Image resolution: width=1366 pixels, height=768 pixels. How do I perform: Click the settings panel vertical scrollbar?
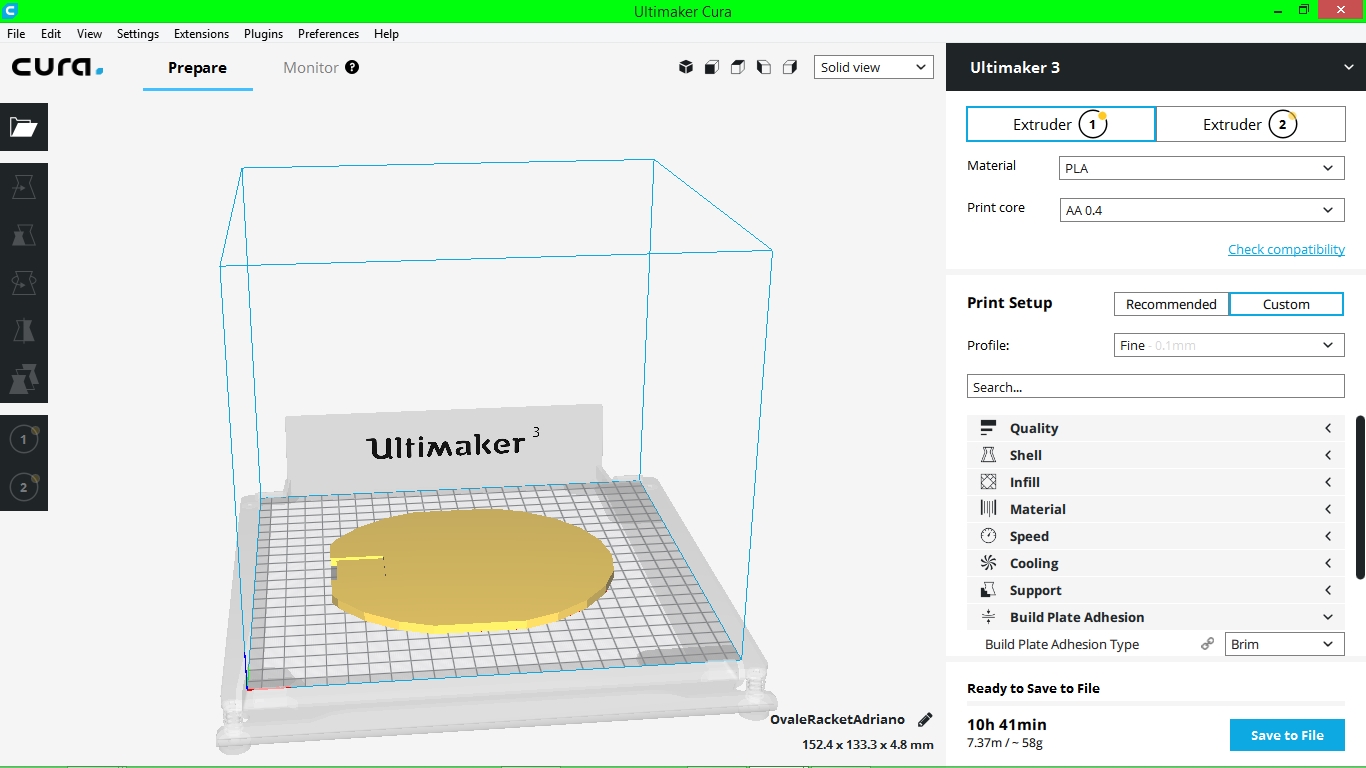coord(1360,497)
